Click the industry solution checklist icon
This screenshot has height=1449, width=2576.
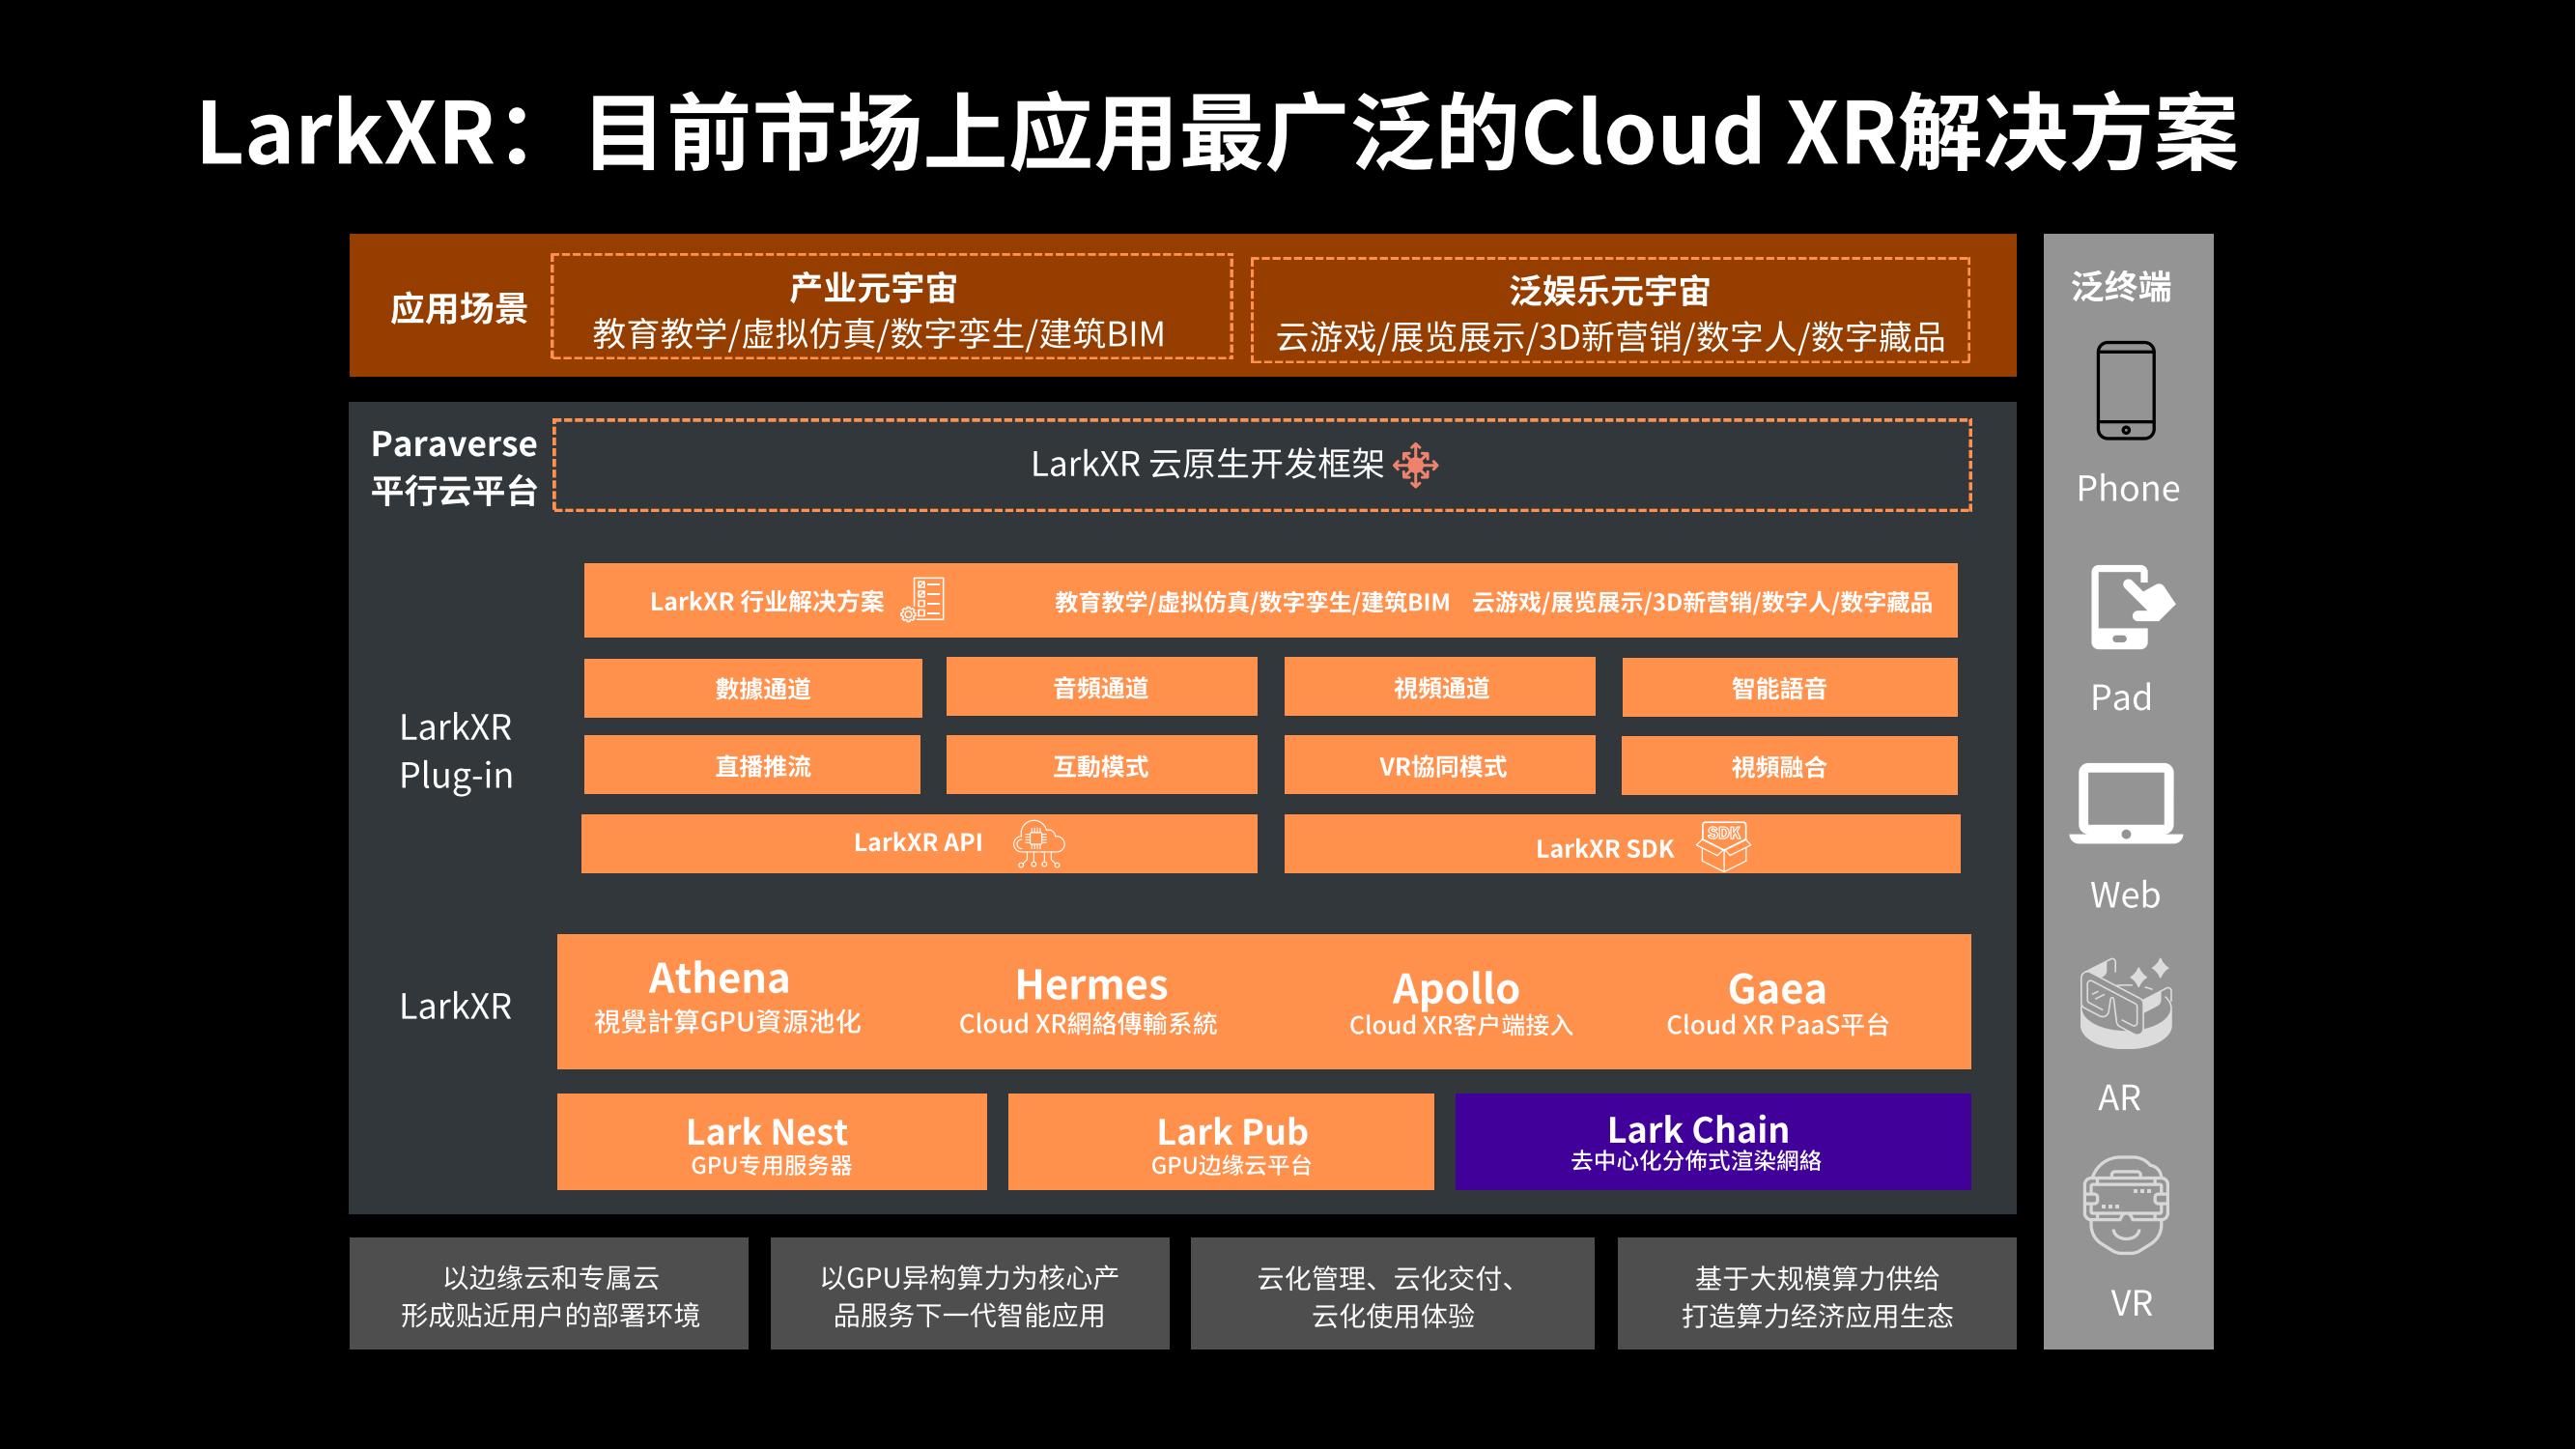click(x=923, y=600)
